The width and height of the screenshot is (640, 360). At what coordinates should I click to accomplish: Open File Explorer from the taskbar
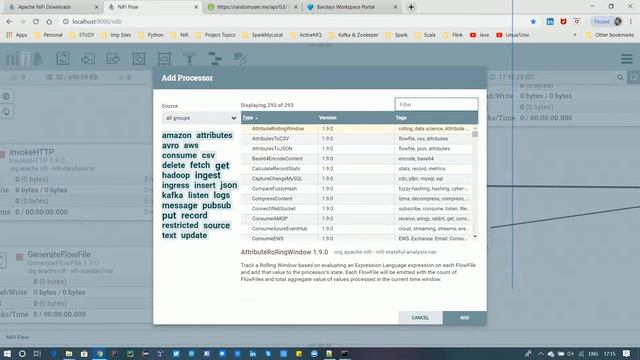tap(69, 353)
